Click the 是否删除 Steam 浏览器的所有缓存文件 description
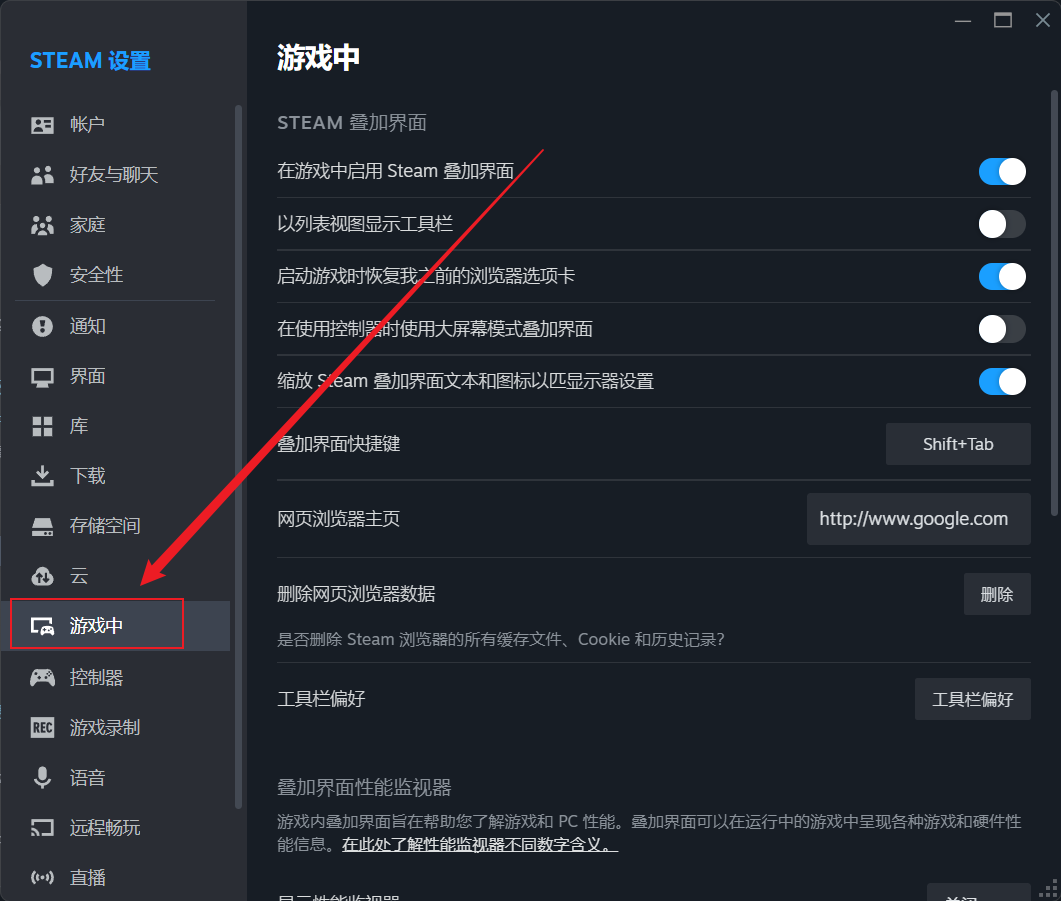 tap(501, 639)
